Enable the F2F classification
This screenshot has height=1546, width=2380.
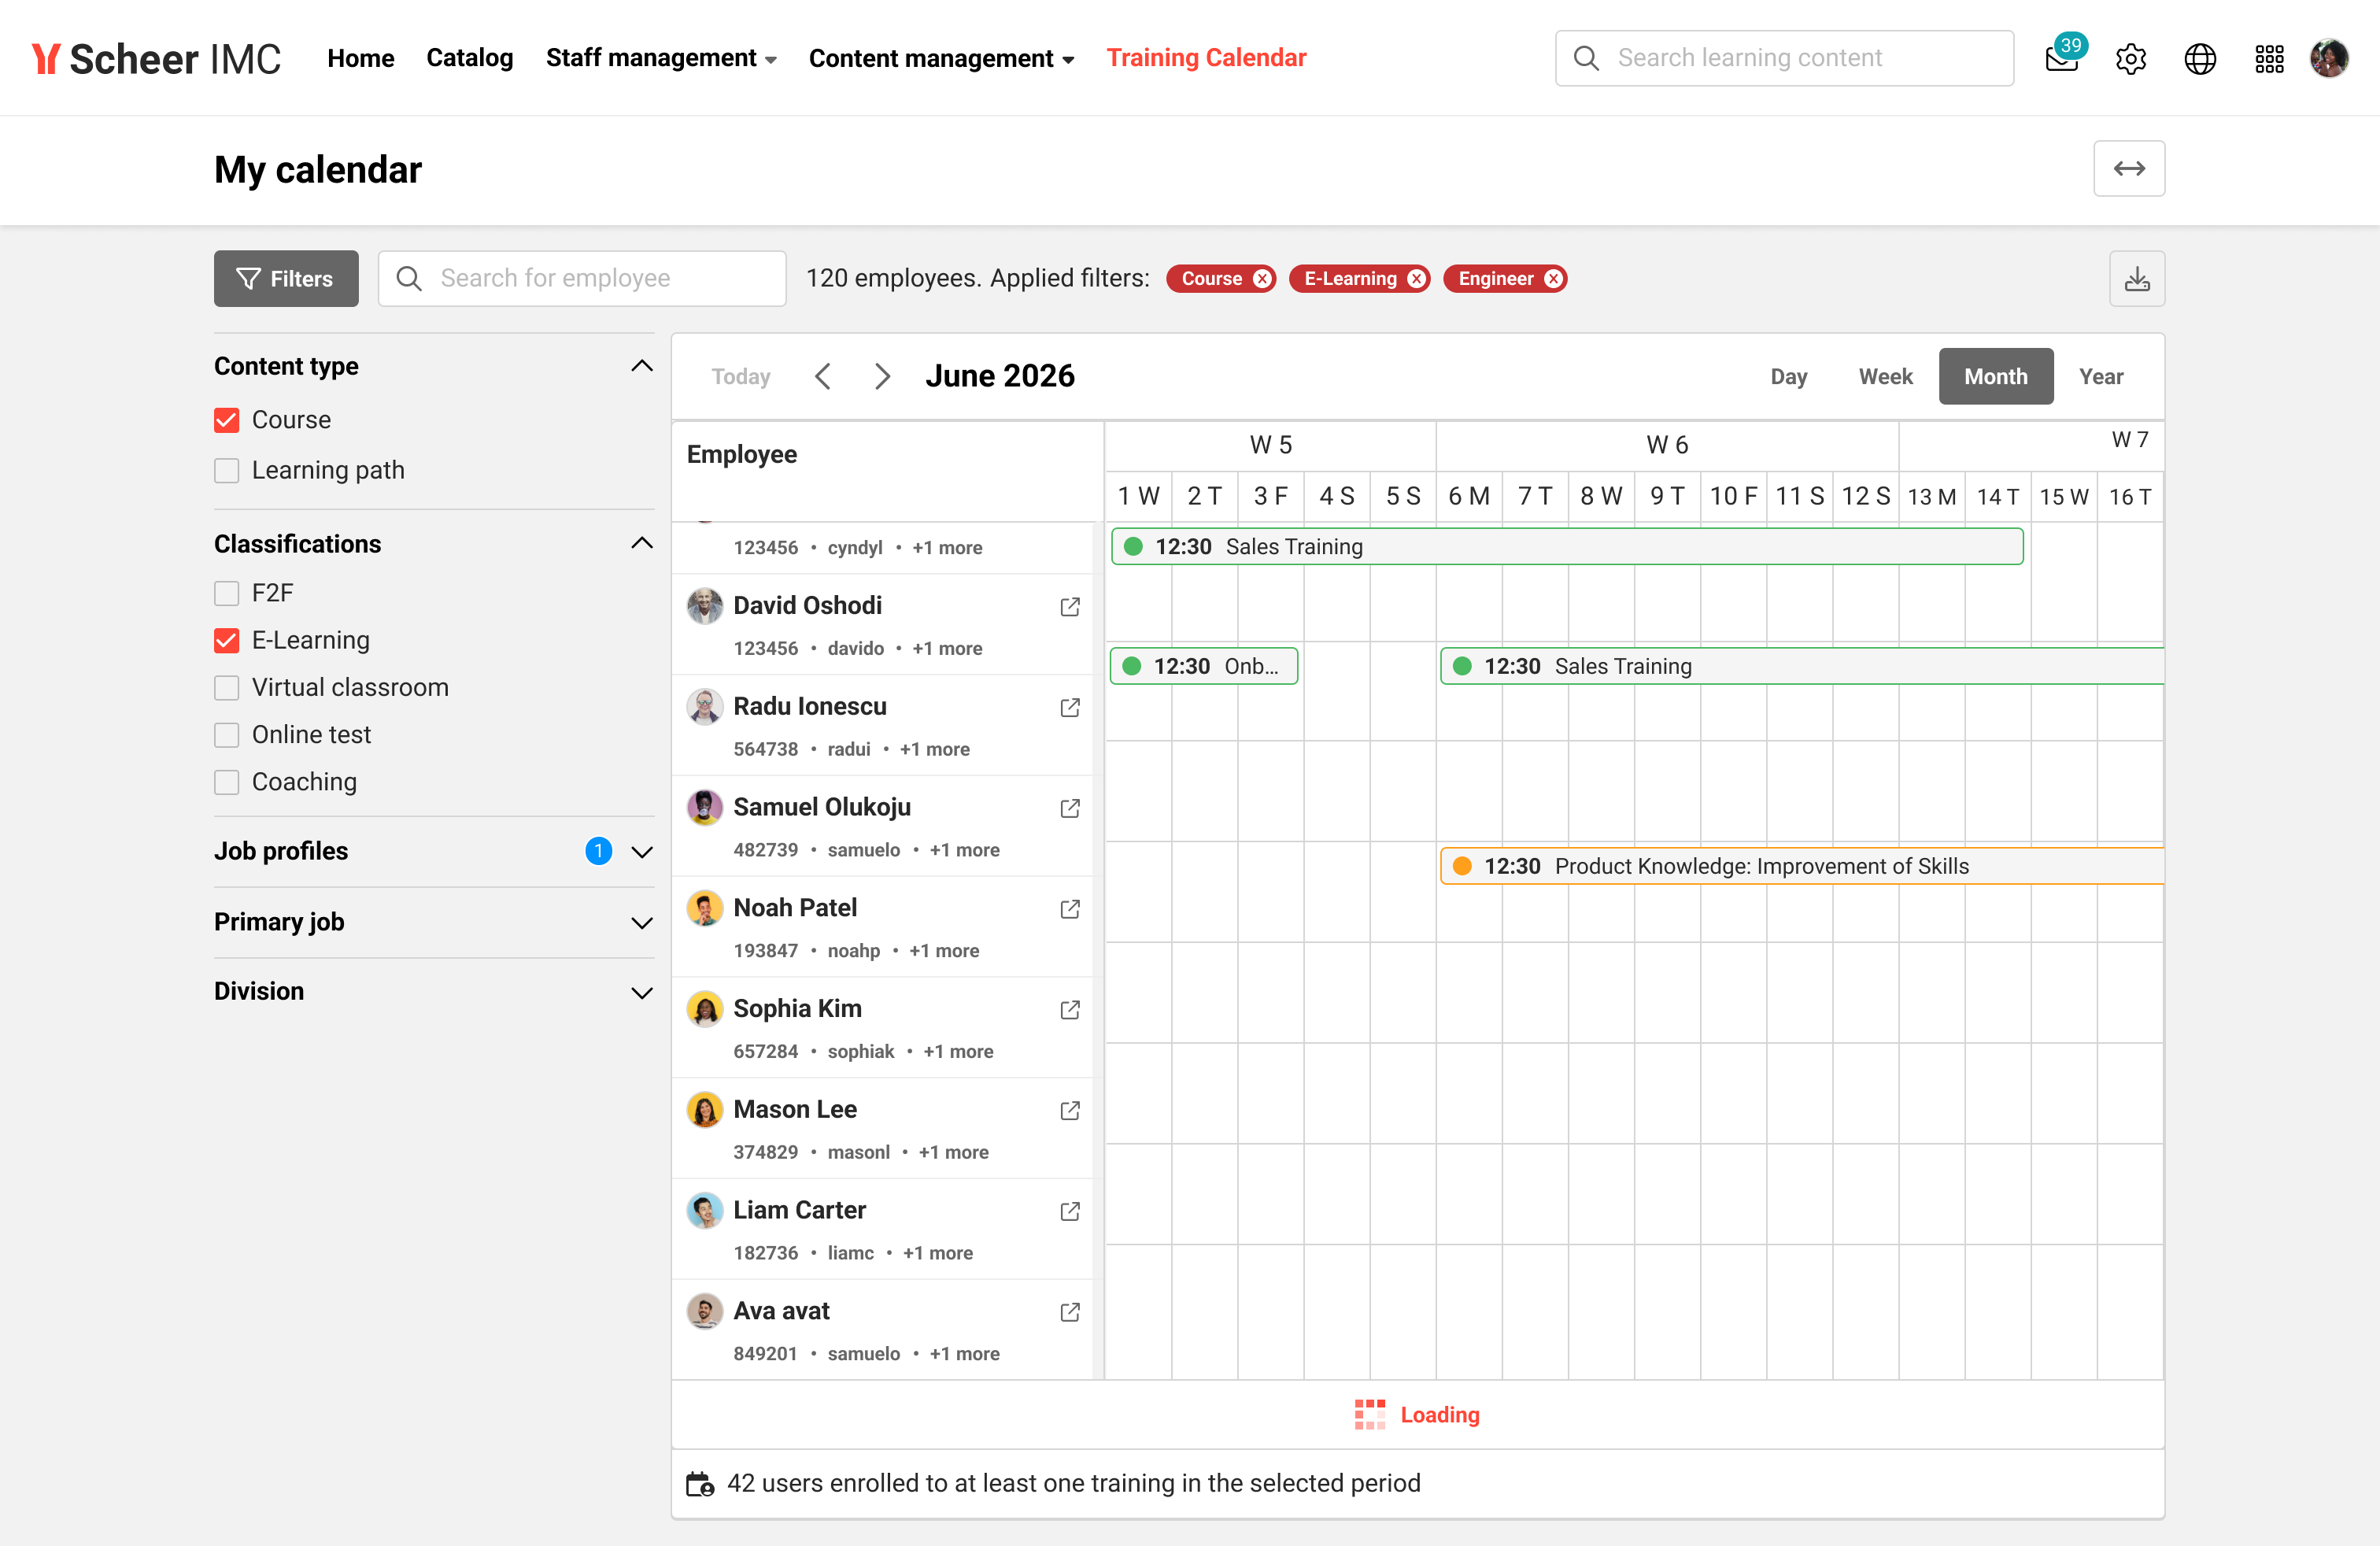coord(227,594)
